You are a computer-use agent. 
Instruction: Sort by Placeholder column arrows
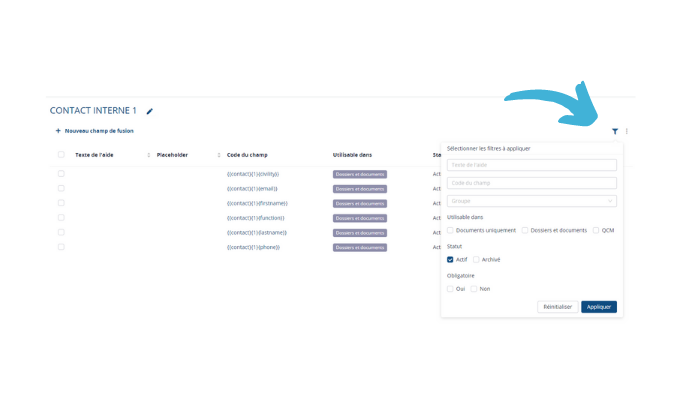219,155
